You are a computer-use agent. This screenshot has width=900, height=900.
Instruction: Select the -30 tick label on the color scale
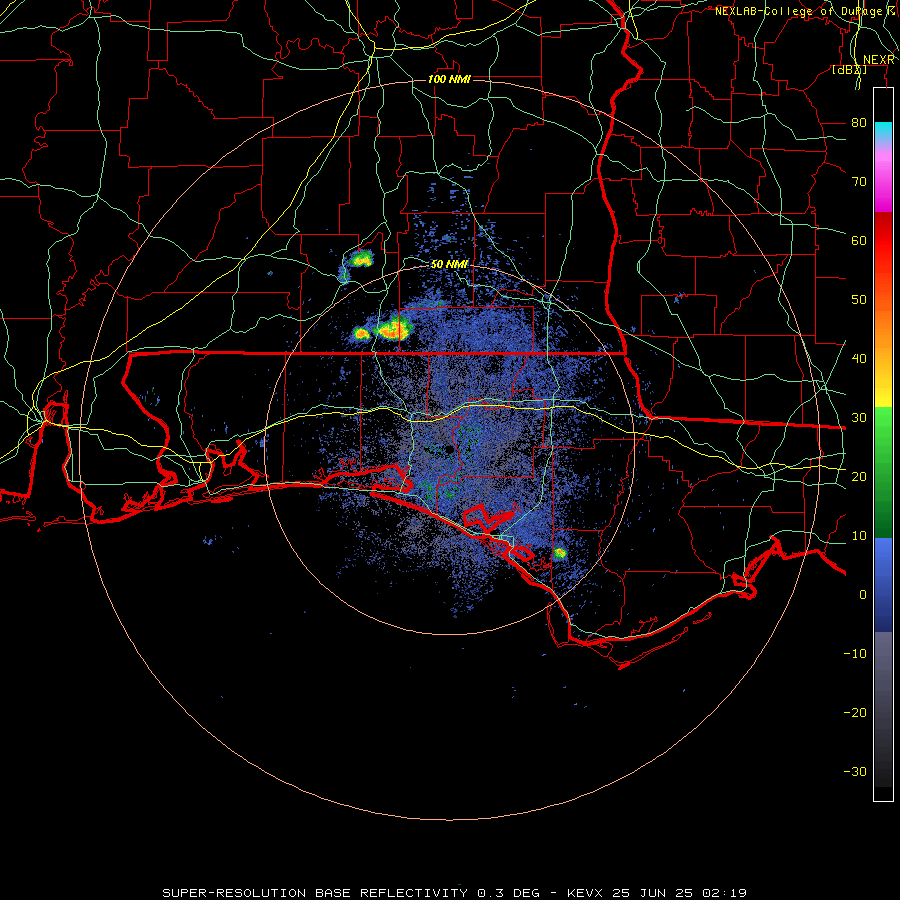[855, 771]
